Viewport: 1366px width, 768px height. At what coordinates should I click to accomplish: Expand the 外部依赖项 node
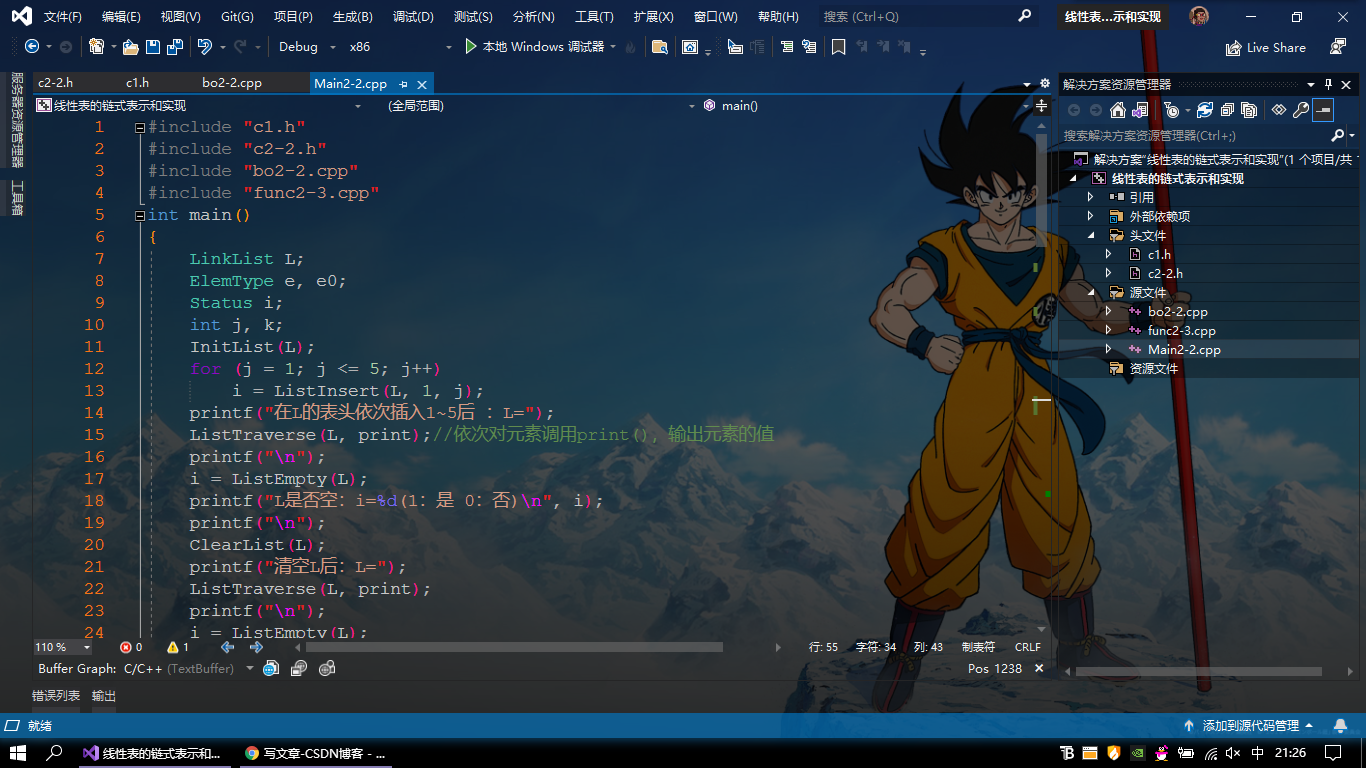[x=1091, y=216]
